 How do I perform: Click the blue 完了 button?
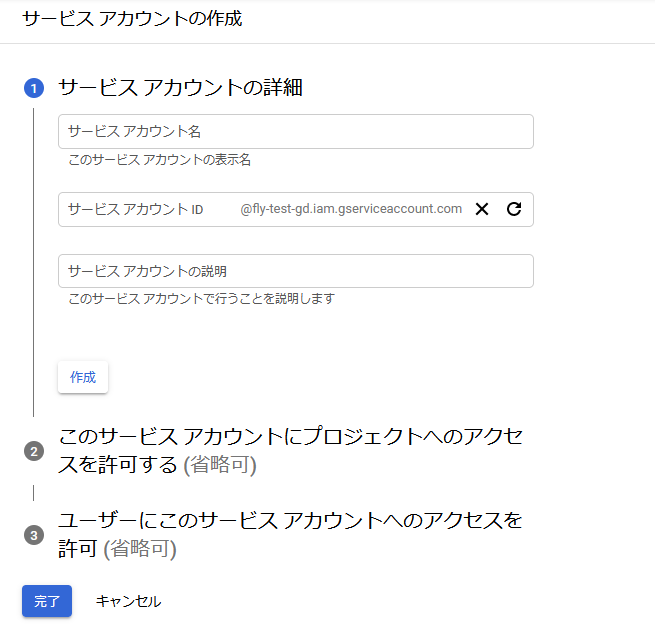tap(47, 601)
